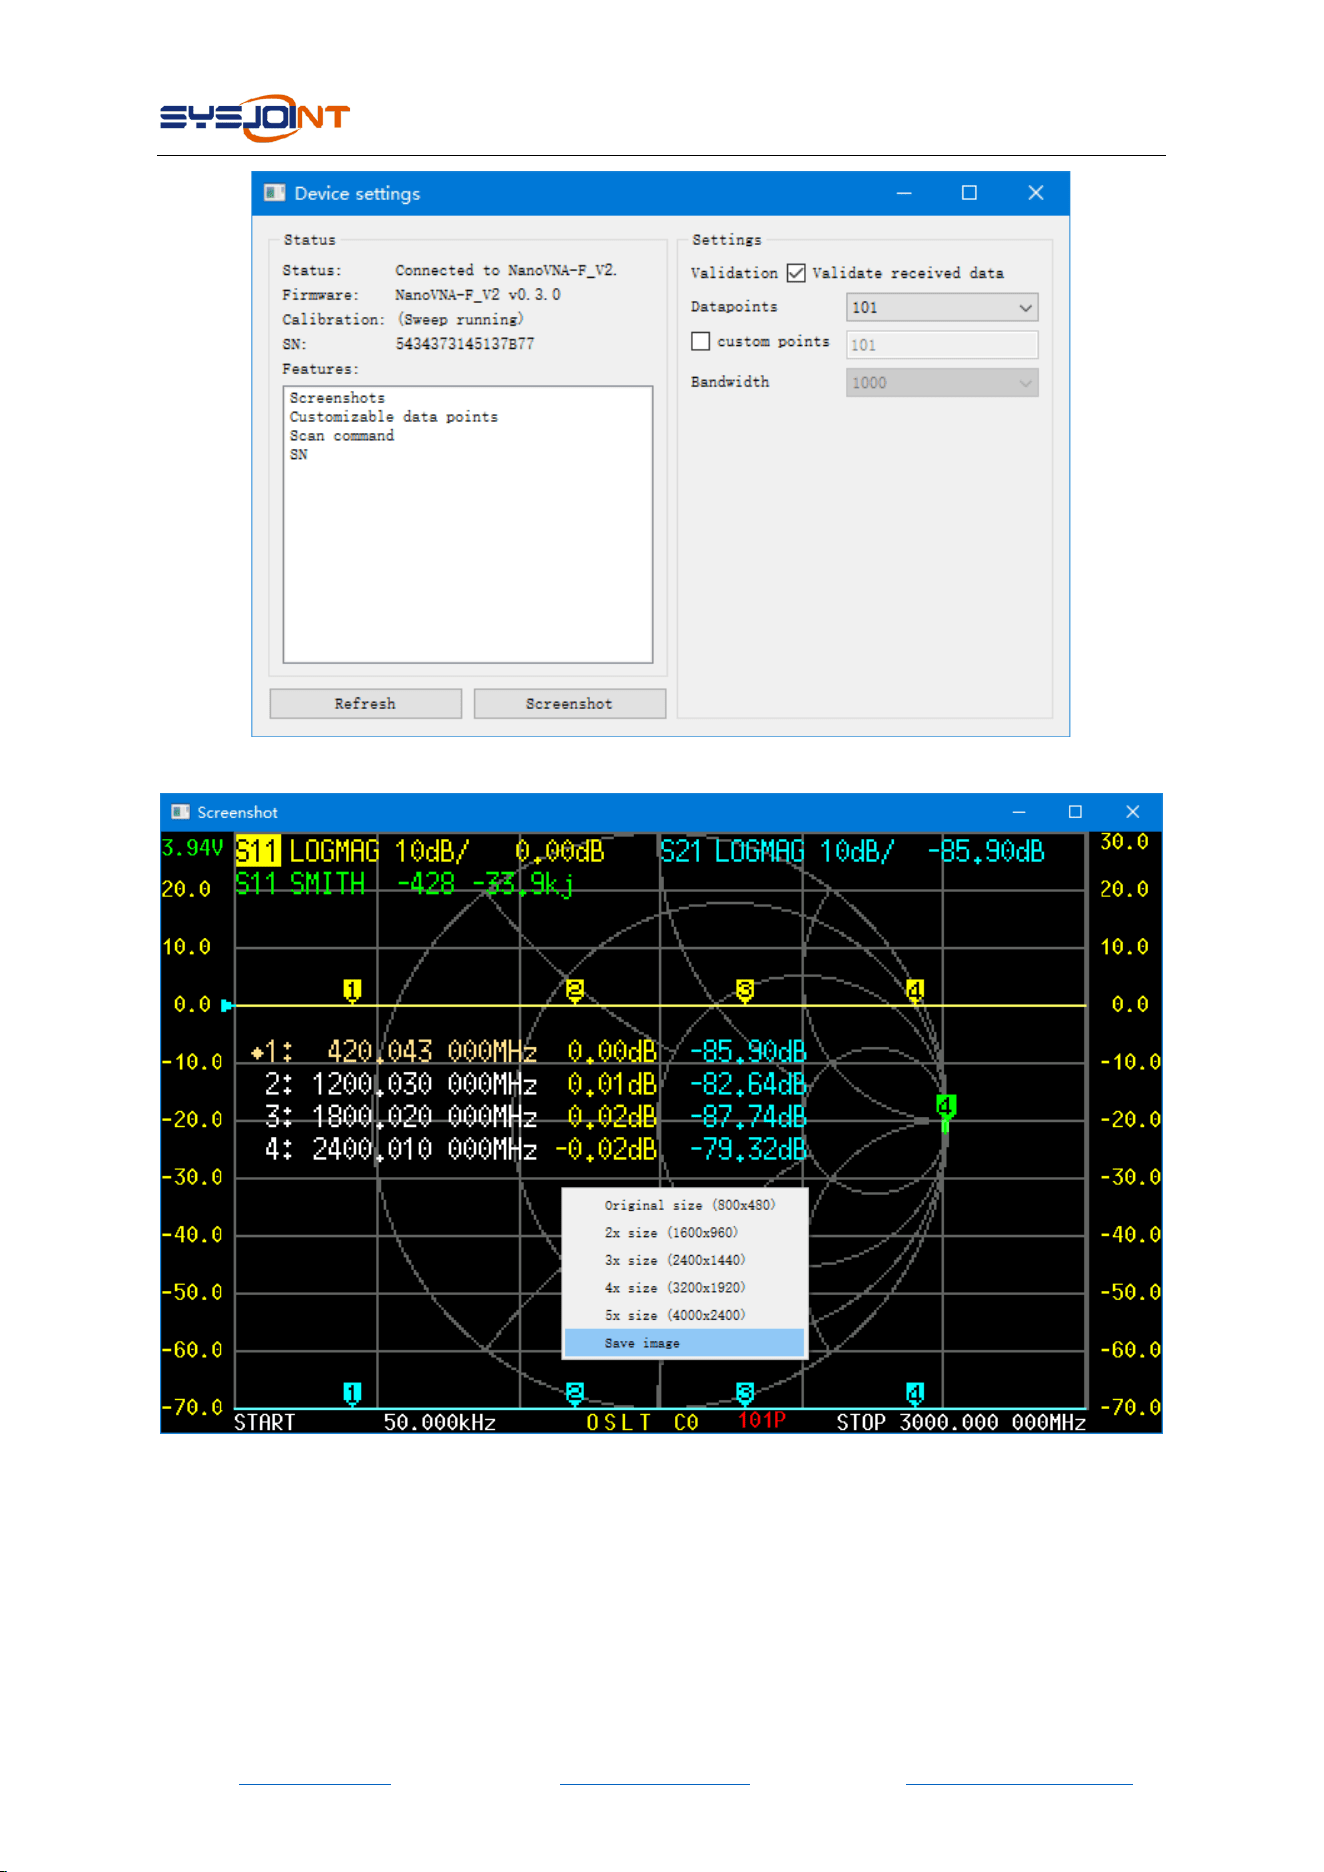The height and width of the screenshot is (1872, 1324).
Task: Click the OSLT calibration status text
Action: (x=618, y=1422)
